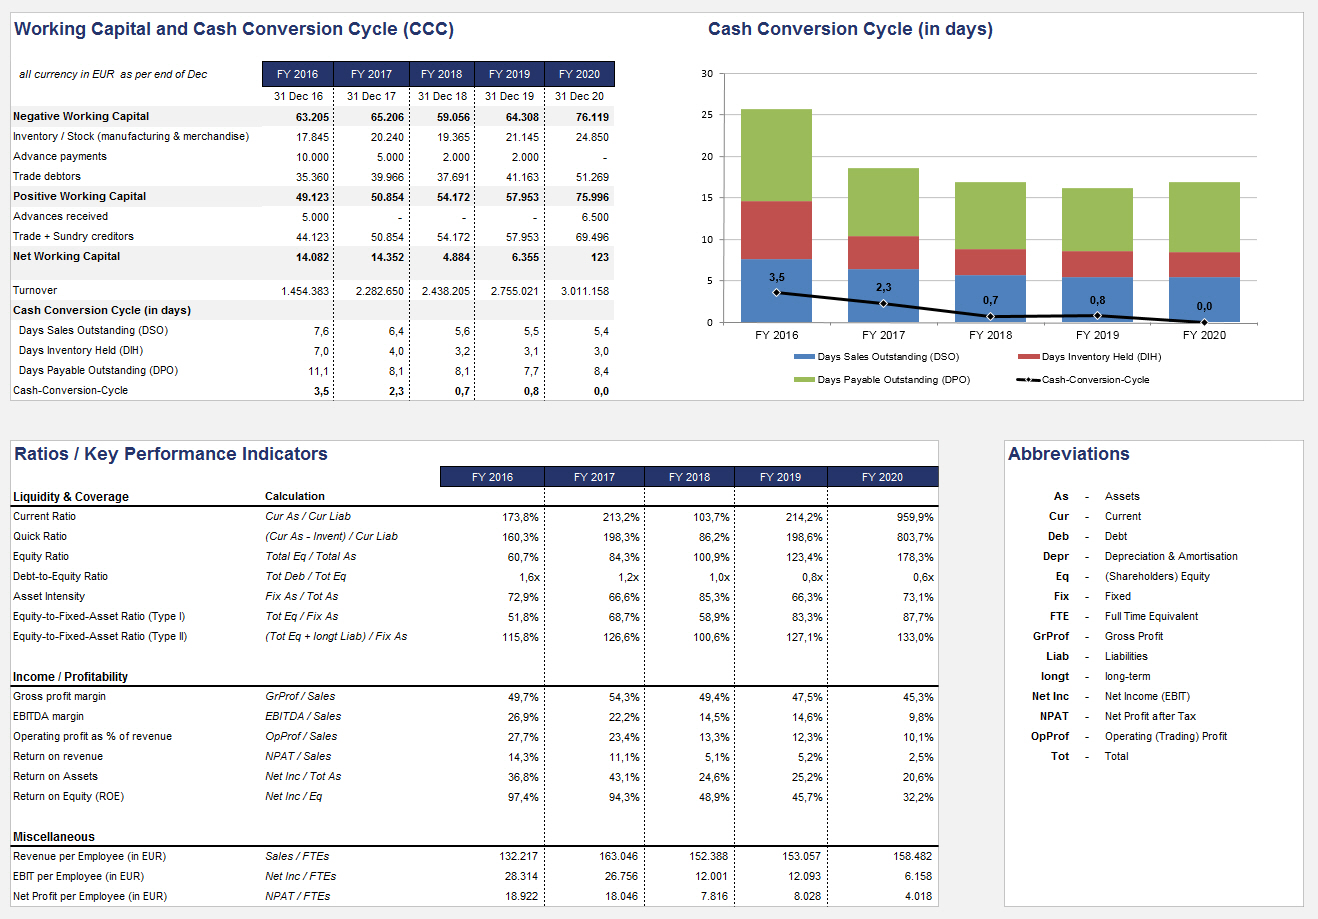Select the Cash-Conversion-Cycle line legend entry
This screenshot has width=1318, height=919.
point(1028,380)
